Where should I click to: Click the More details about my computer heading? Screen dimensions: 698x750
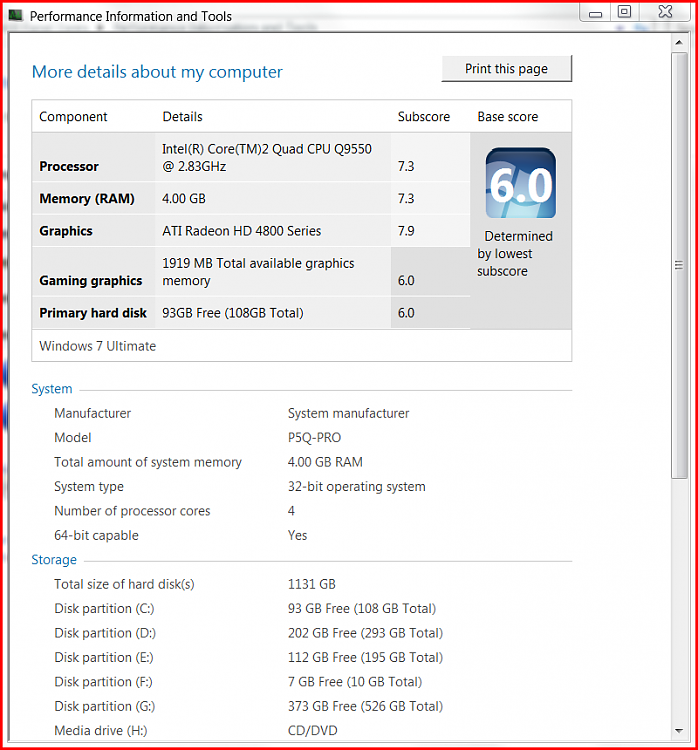coord(157,72)
